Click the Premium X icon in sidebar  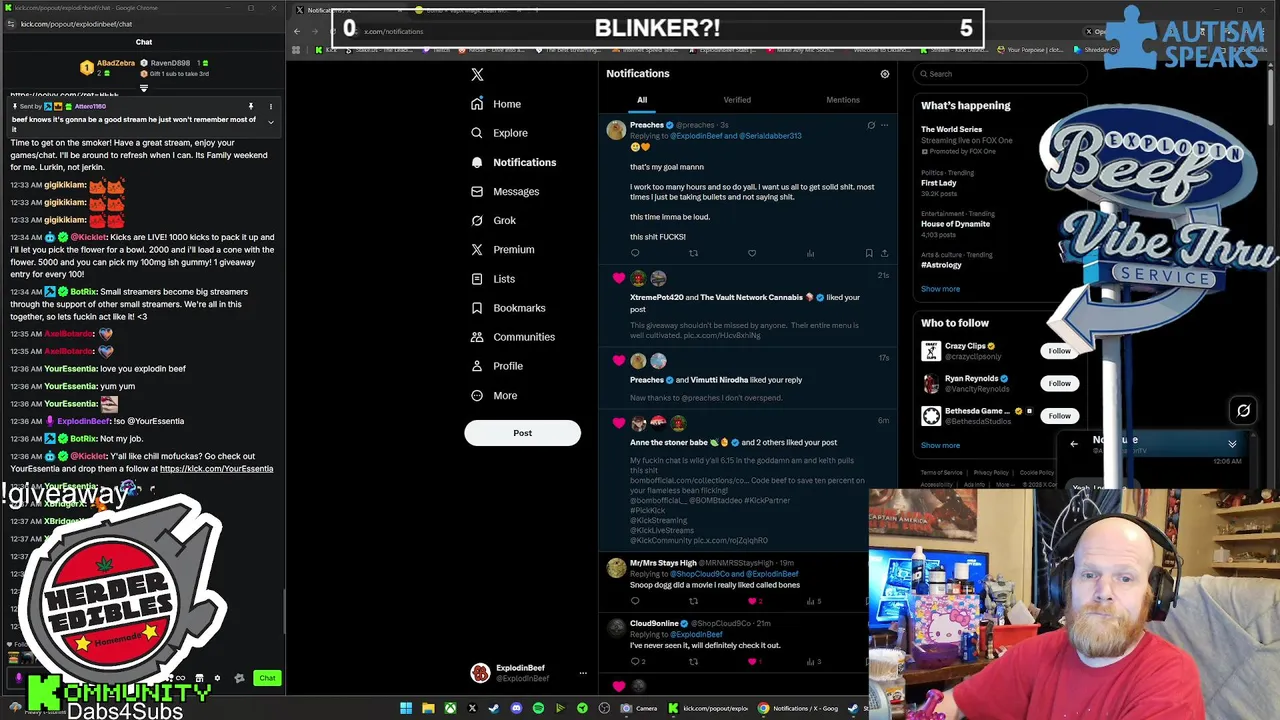pos(477,249)
